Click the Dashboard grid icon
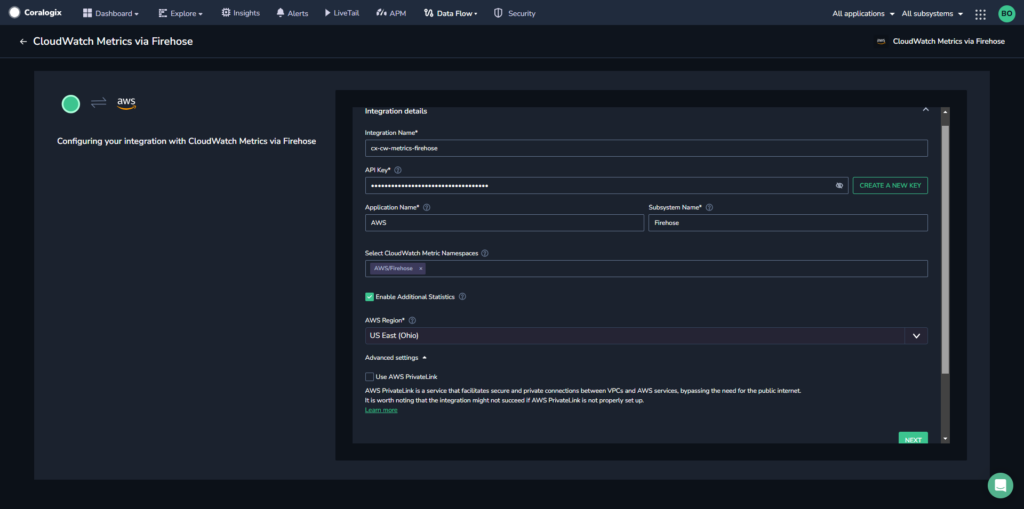Screen dimensions: 1024x509 click(x=88, y=13)
